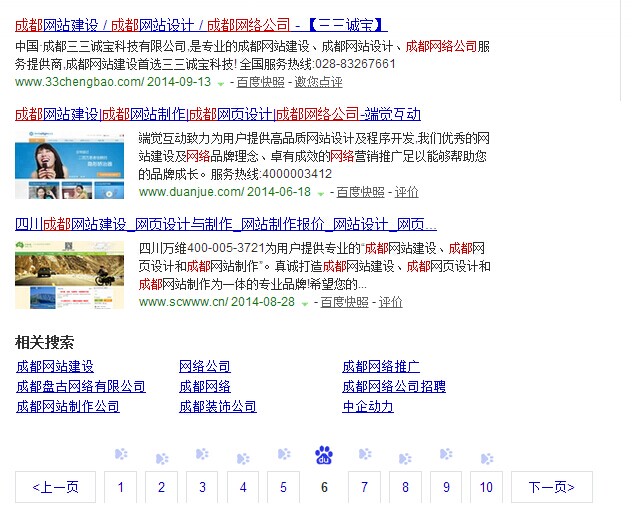
Task: Click the www.scwww.cn URL text
Action: pyautogui.click(x=183, y=302)
